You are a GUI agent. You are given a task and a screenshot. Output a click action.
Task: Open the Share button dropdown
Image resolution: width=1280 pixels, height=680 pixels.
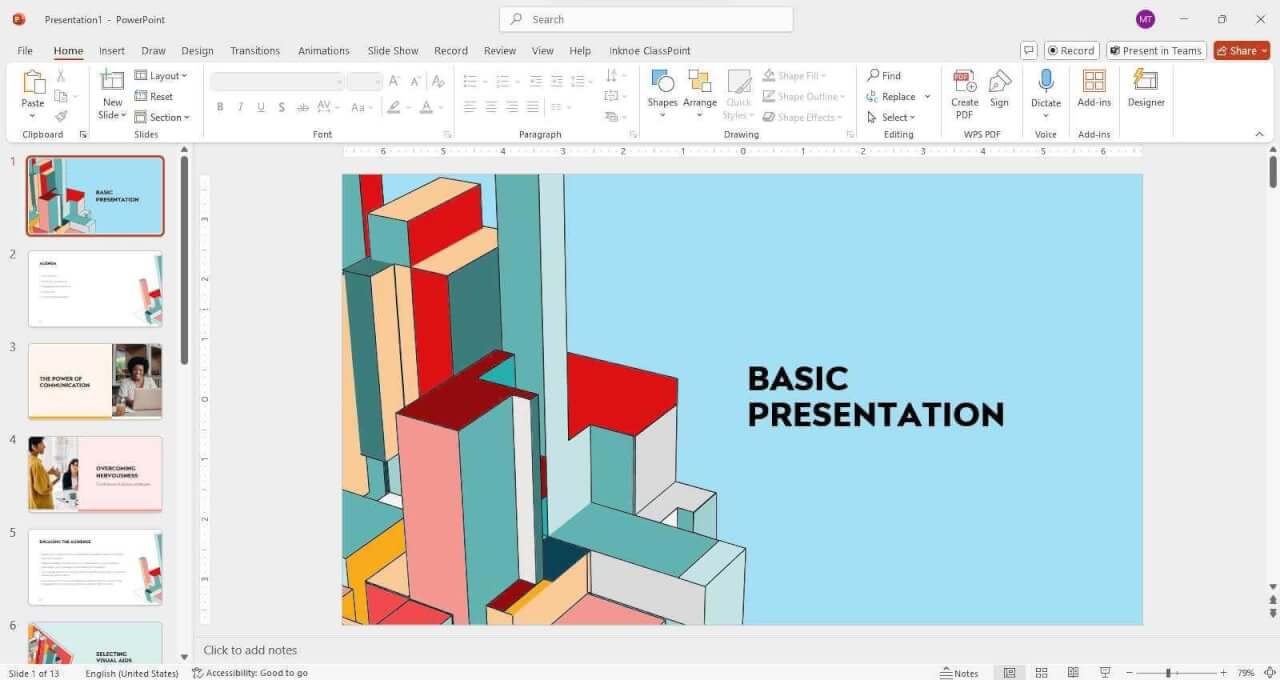[x=1264, y=50]
